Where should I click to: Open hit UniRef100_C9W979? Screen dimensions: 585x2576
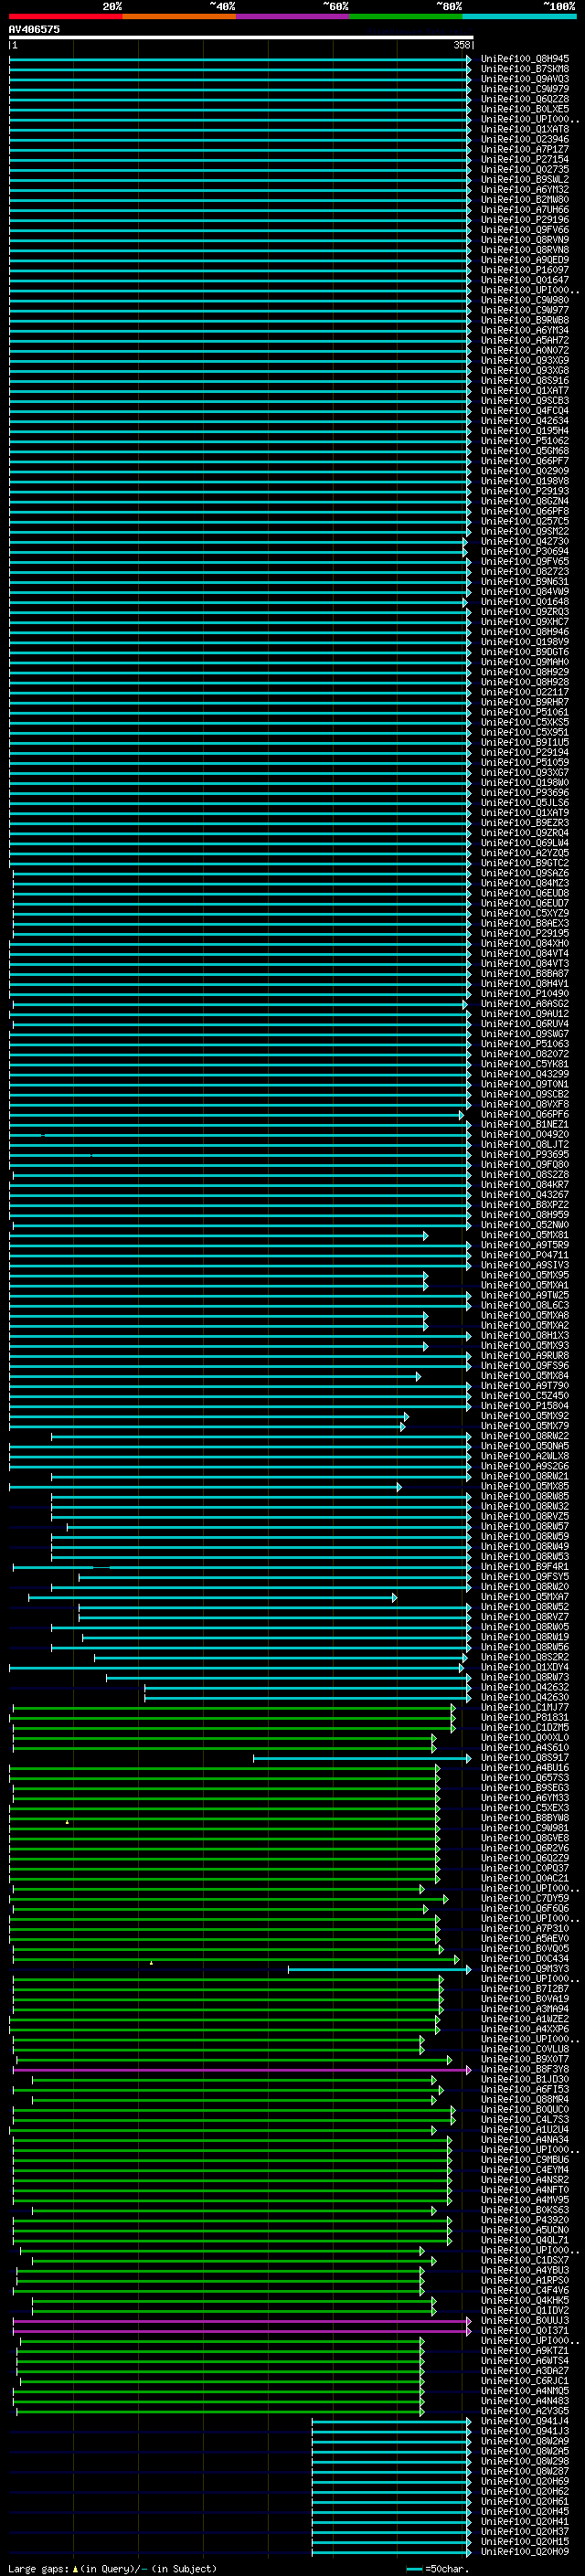pos(525,89)
